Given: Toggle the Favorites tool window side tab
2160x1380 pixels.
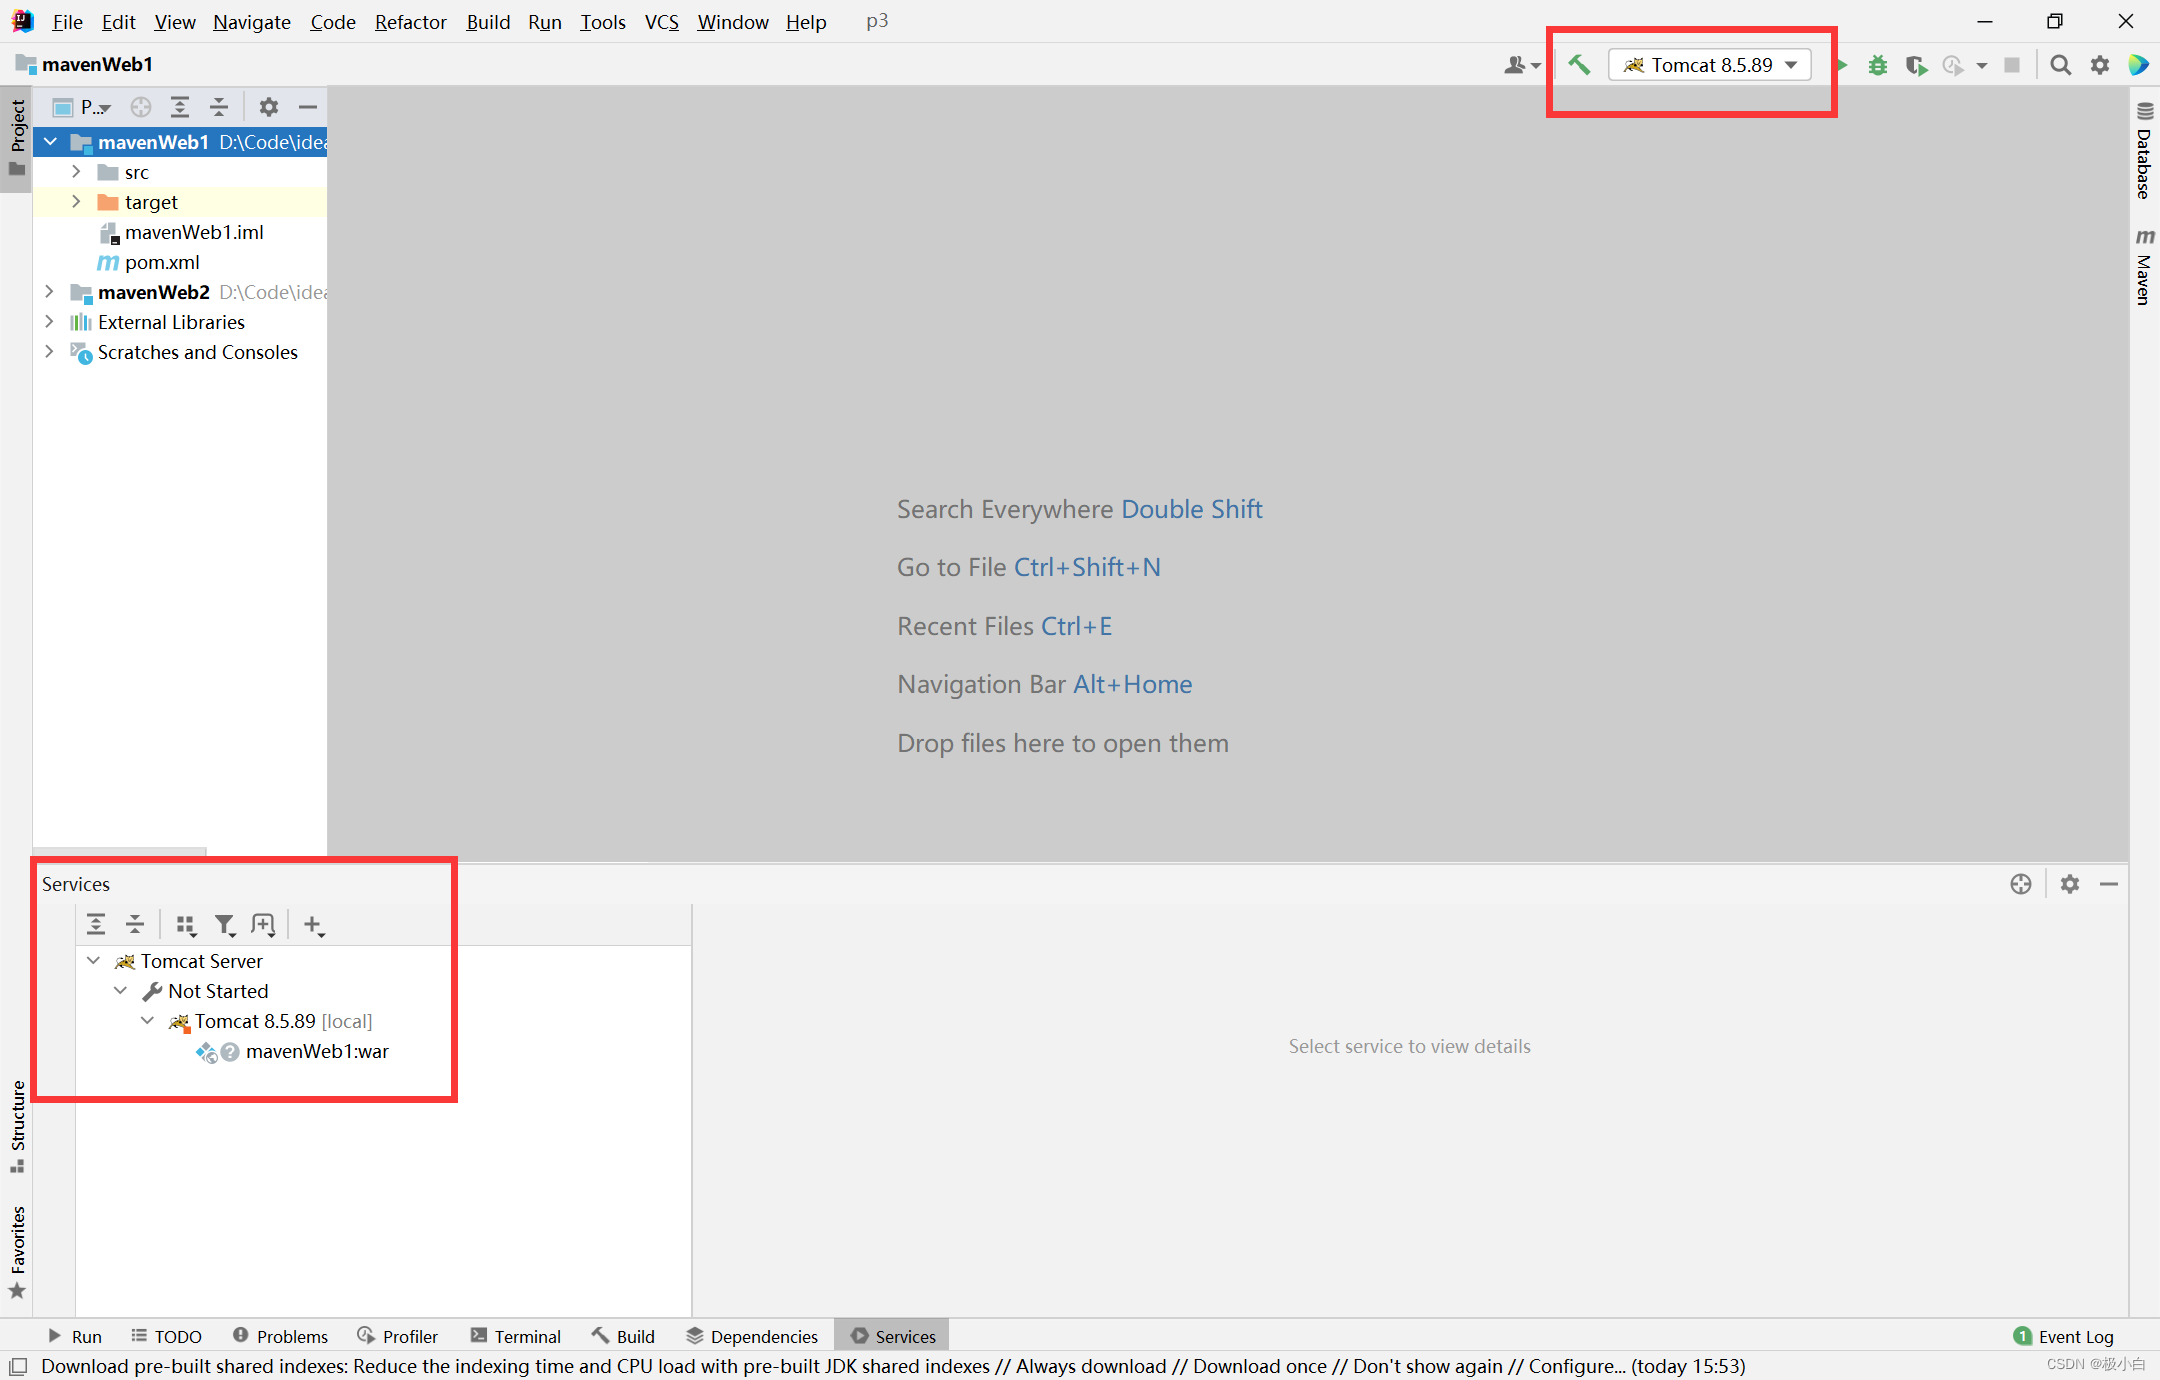Looking at the screenshot, I should click(x=17, y=1251).
